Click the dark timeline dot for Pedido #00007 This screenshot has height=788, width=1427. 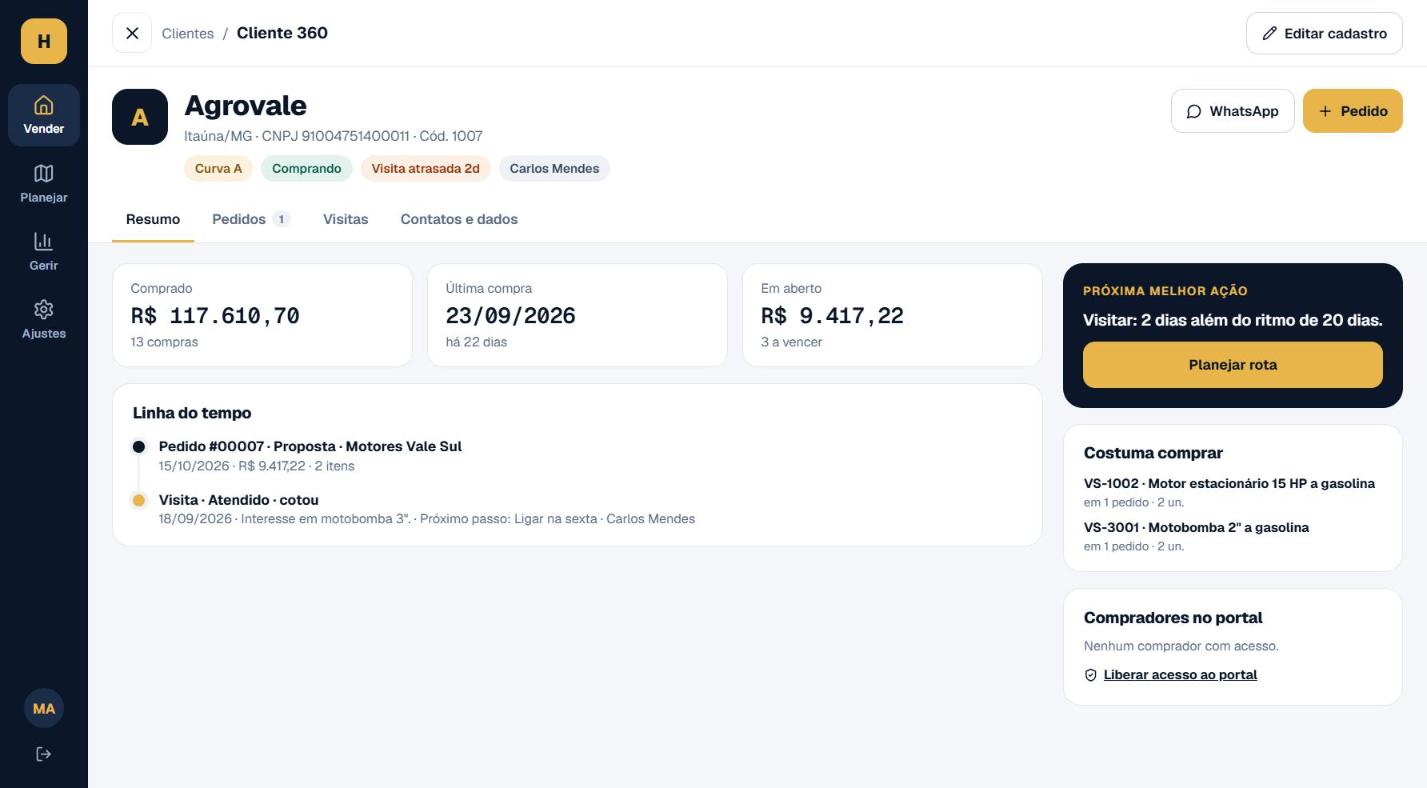(x=139, y=447)
